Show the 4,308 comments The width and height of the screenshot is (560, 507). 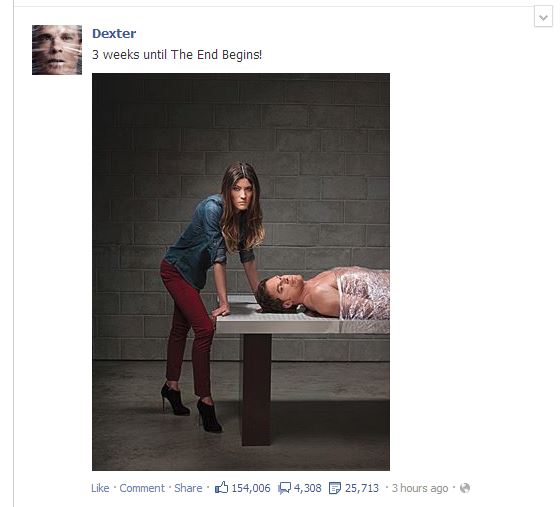point(308,488)
